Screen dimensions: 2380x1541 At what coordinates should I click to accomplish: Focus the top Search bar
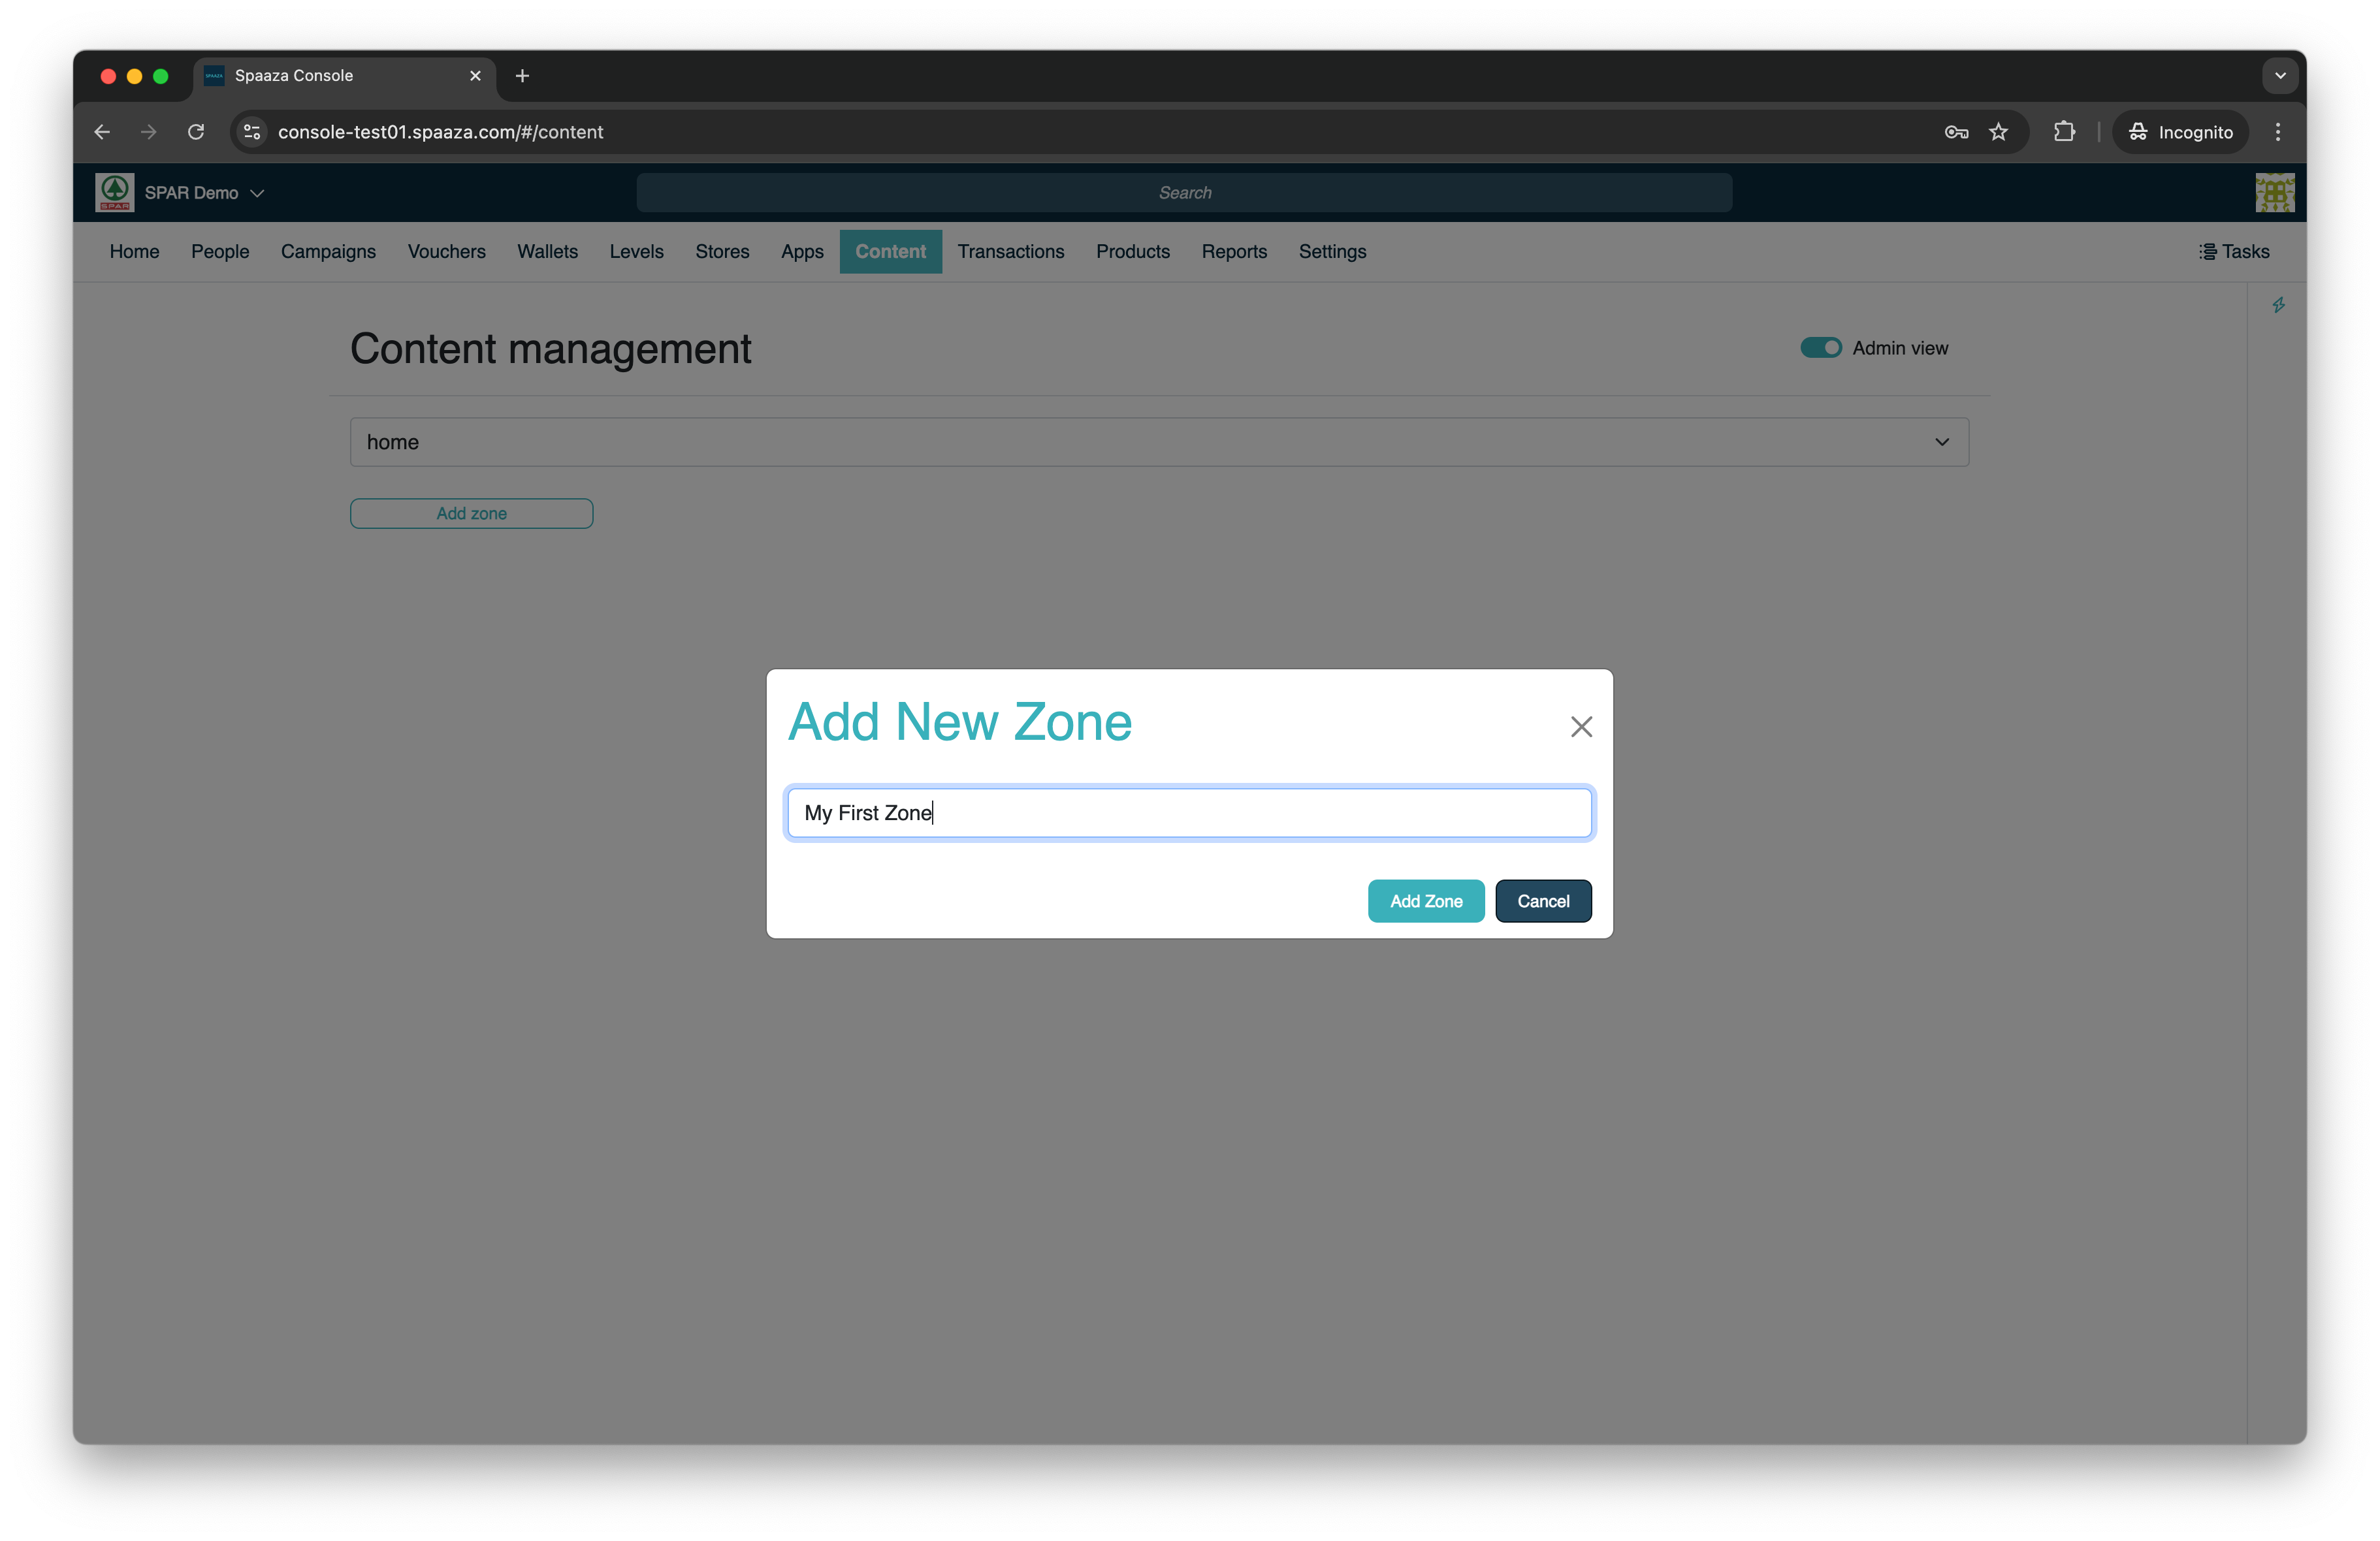click(1184, 193)
